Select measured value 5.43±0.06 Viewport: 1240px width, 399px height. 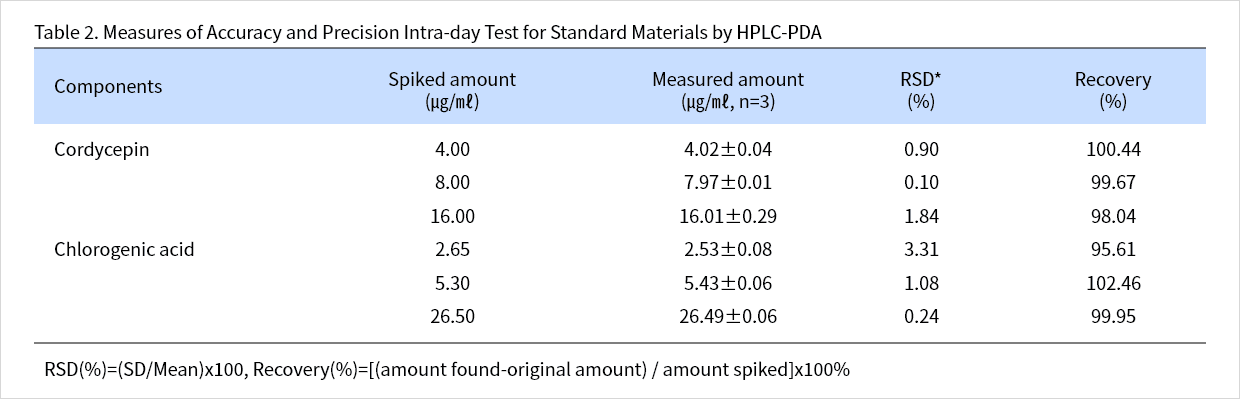728,283
